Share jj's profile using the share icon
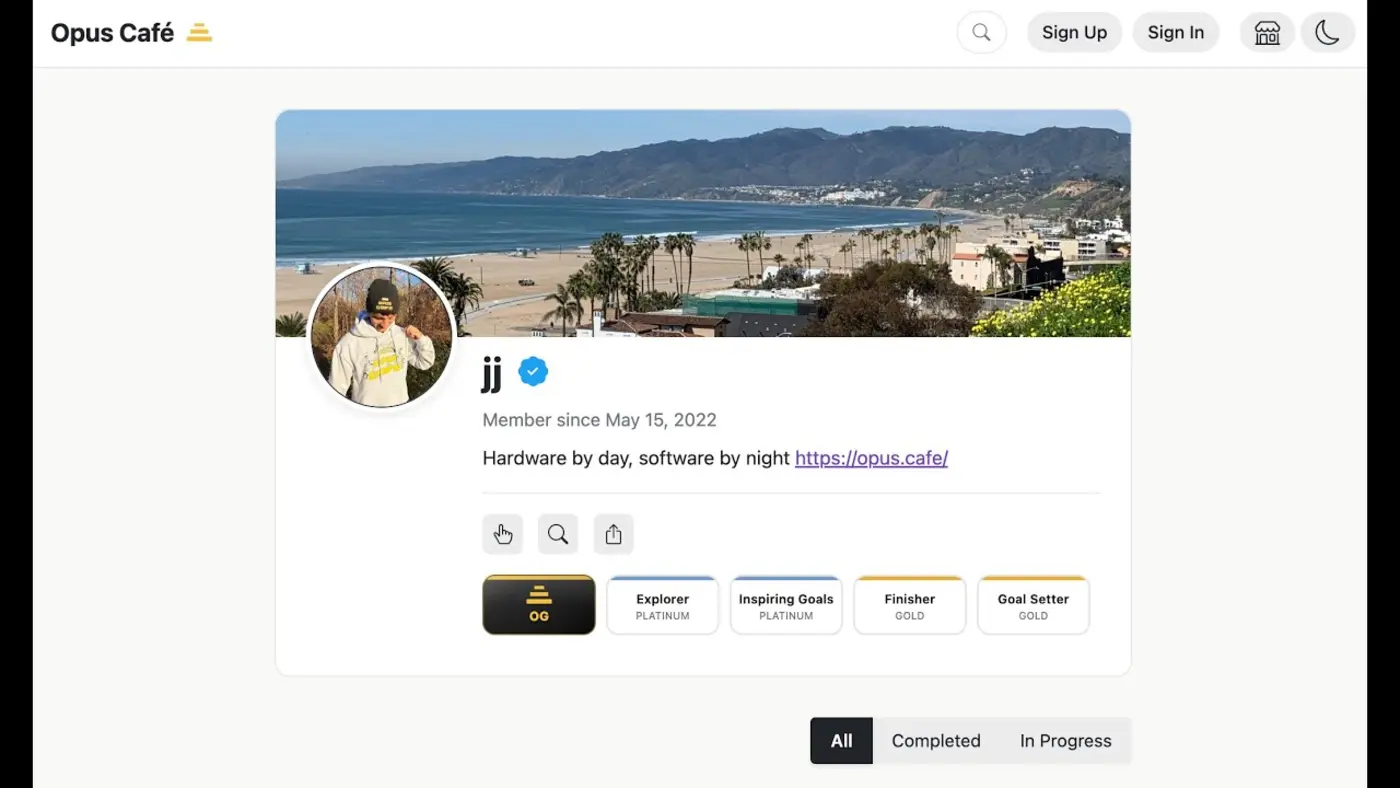Viewport: 1400px width, 788px height. (614, 534)
